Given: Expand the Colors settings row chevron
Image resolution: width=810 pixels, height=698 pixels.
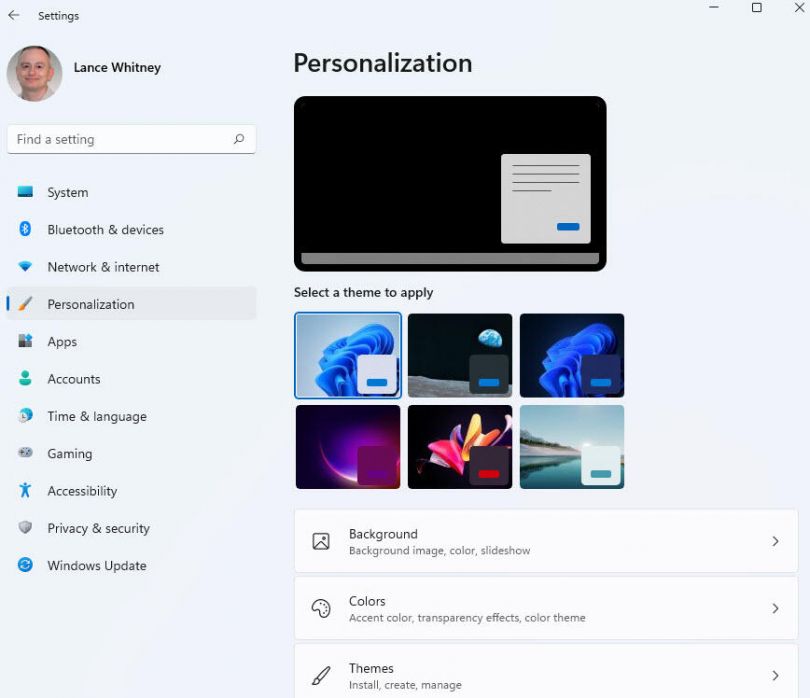Looking at the screenshot, I should (x=775, y=608).
